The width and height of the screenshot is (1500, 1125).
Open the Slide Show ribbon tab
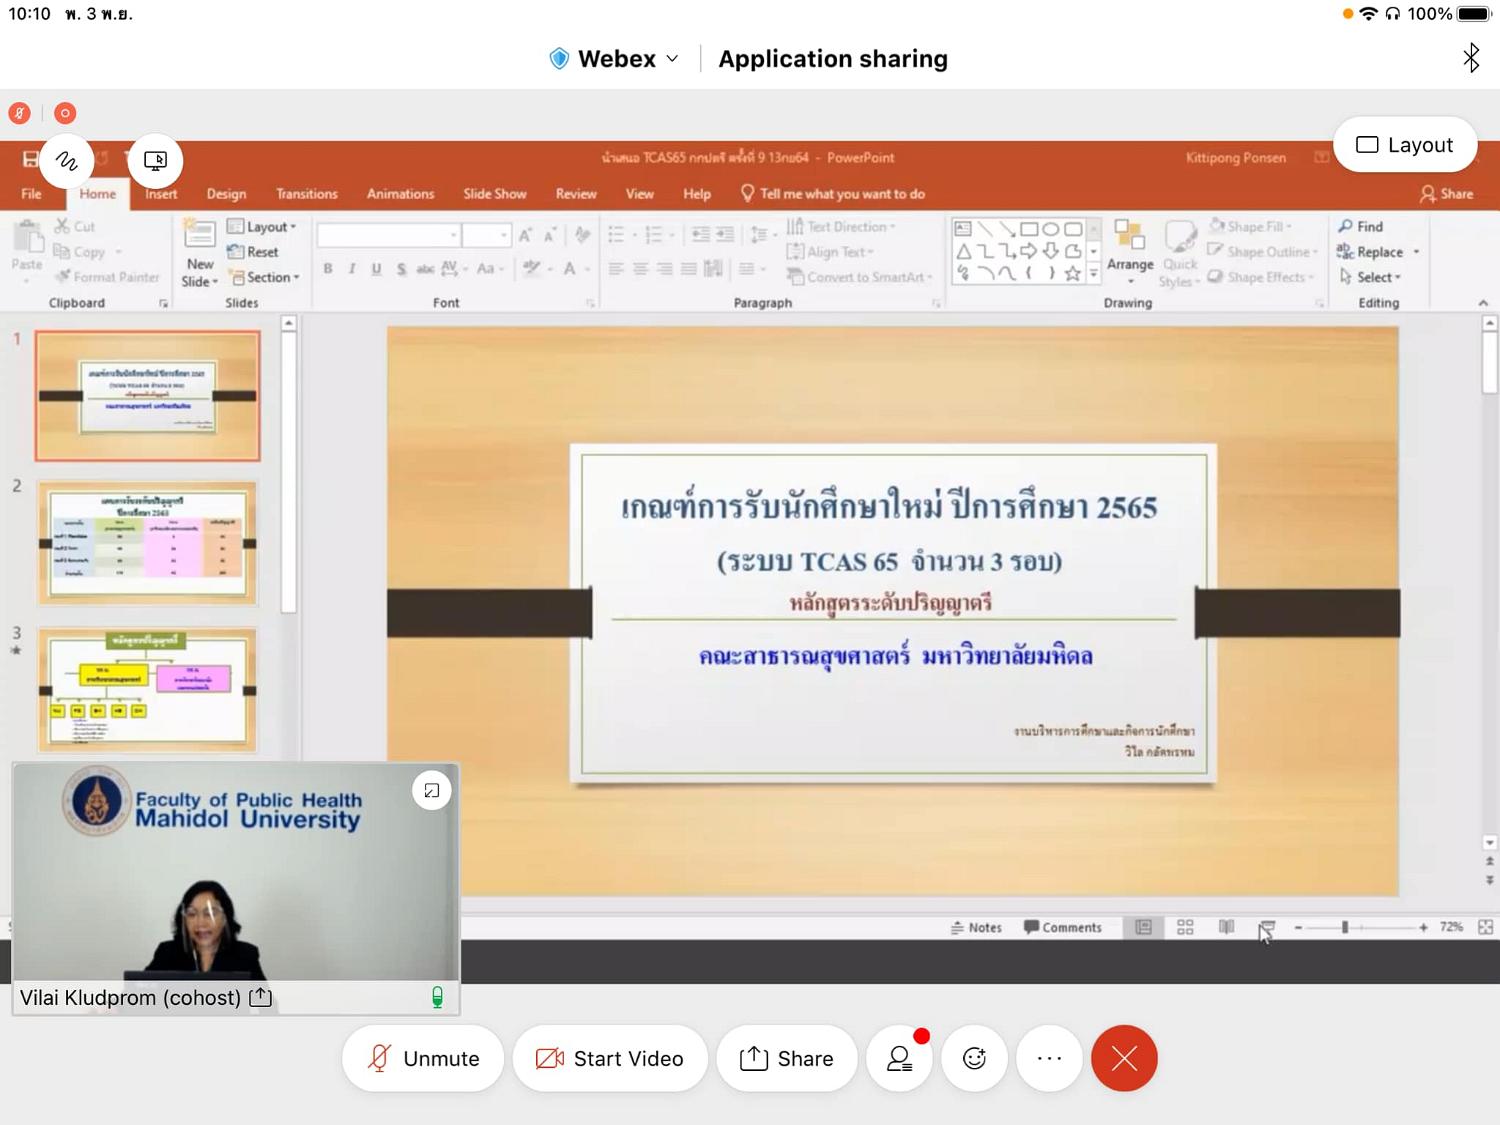pos(495,194)
